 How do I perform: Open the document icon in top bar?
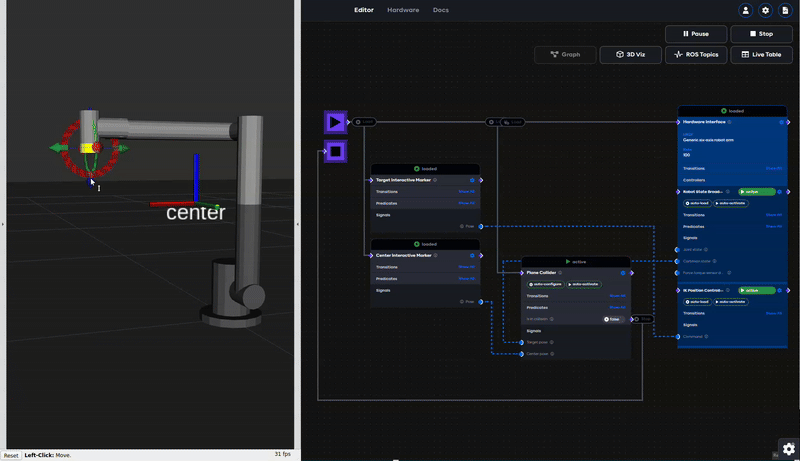pos(785,10)
